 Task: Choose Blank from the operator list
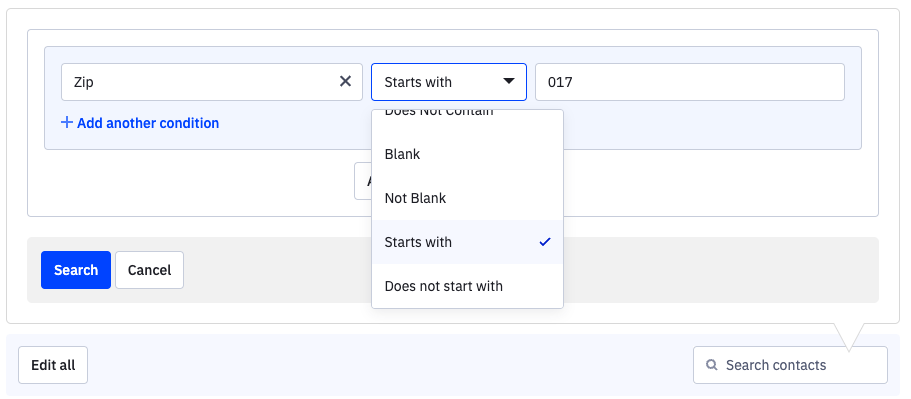(467, 154)
